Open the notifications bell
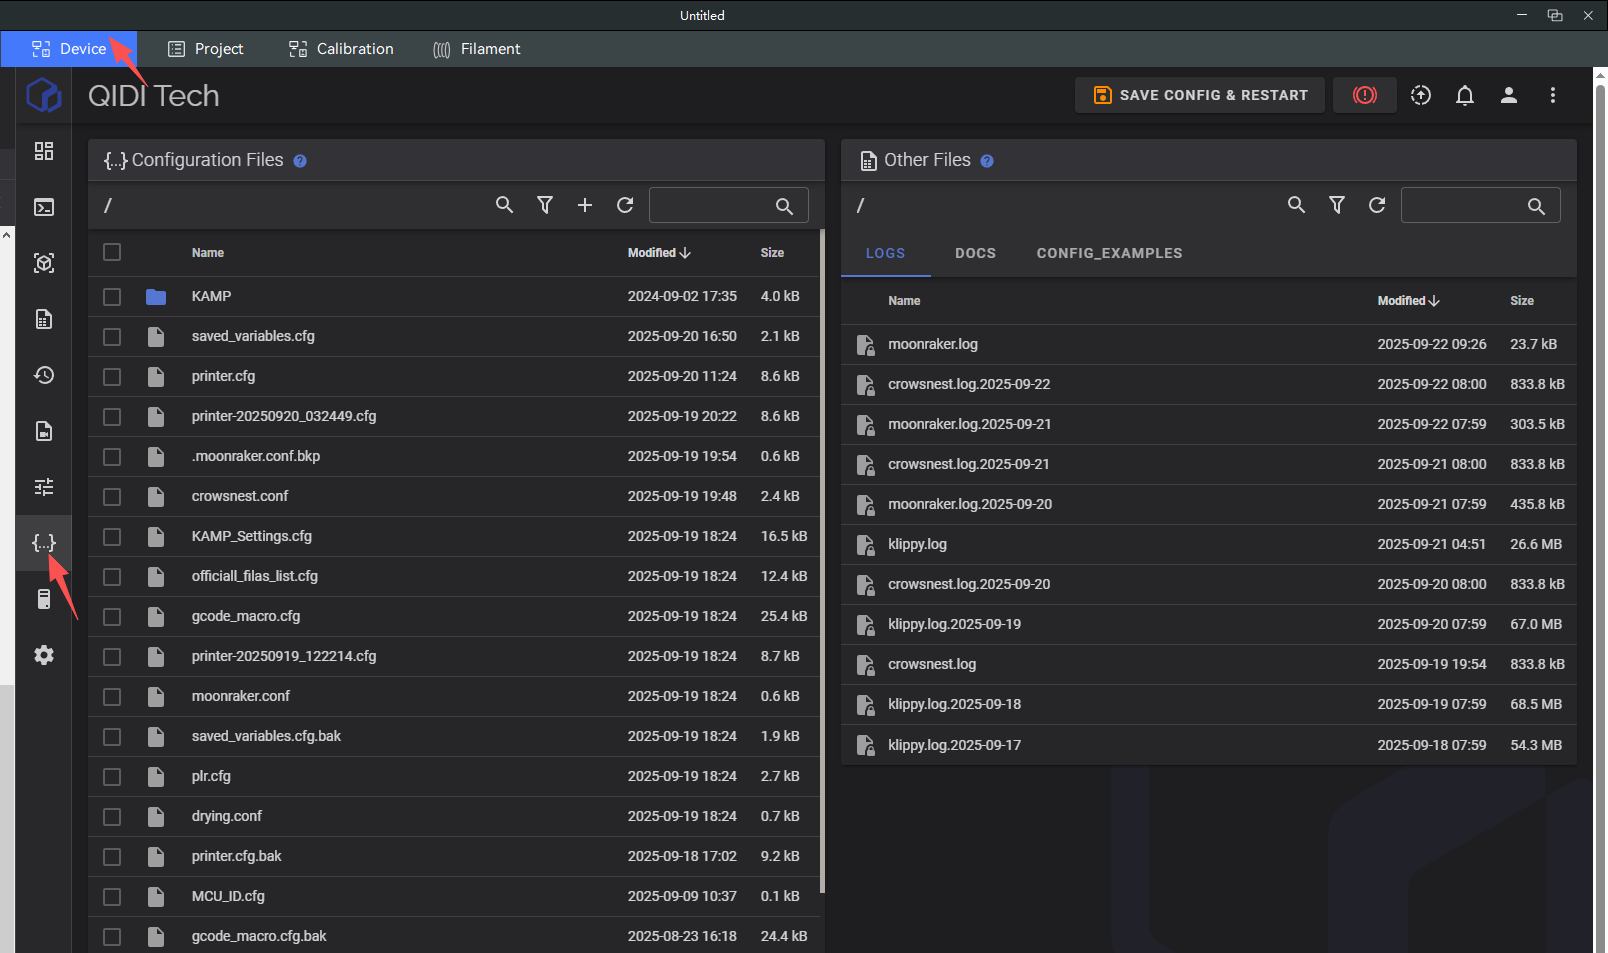Image resolution: width=1608 pixels, height=953 pixels. [x=1464, y=95]
